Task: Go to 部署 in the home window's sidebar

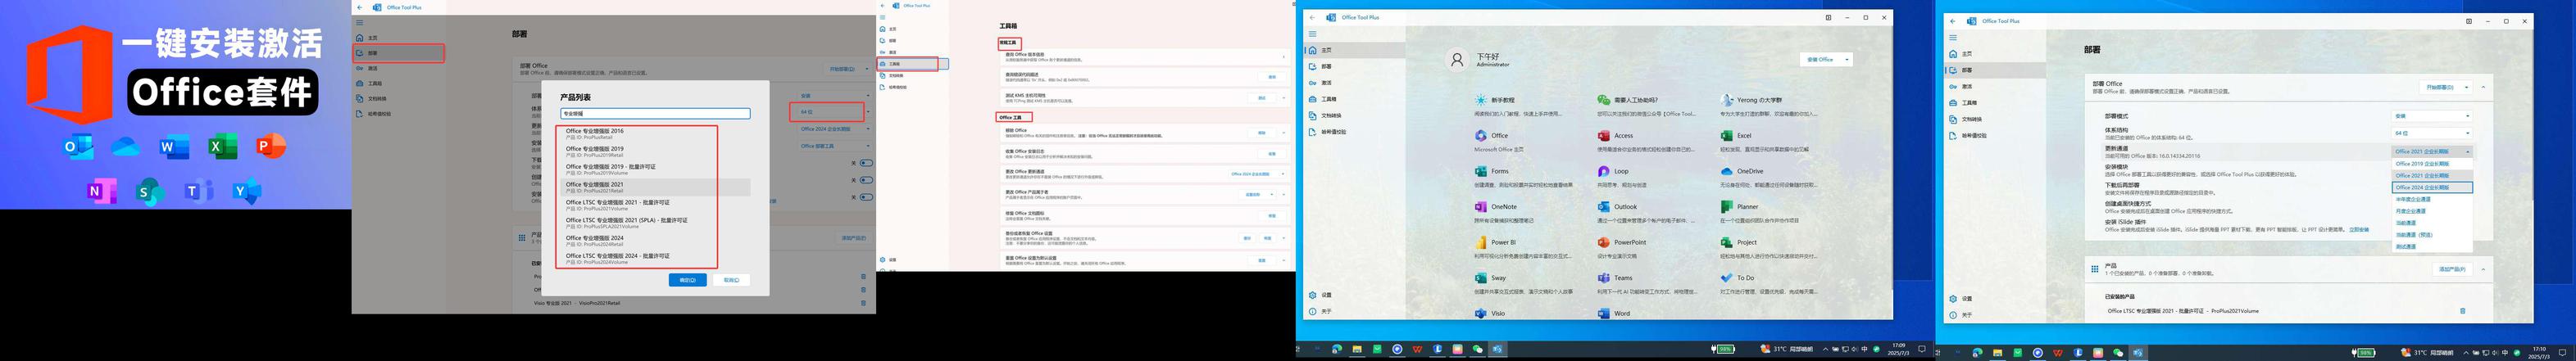Action: coord(1354,66)
